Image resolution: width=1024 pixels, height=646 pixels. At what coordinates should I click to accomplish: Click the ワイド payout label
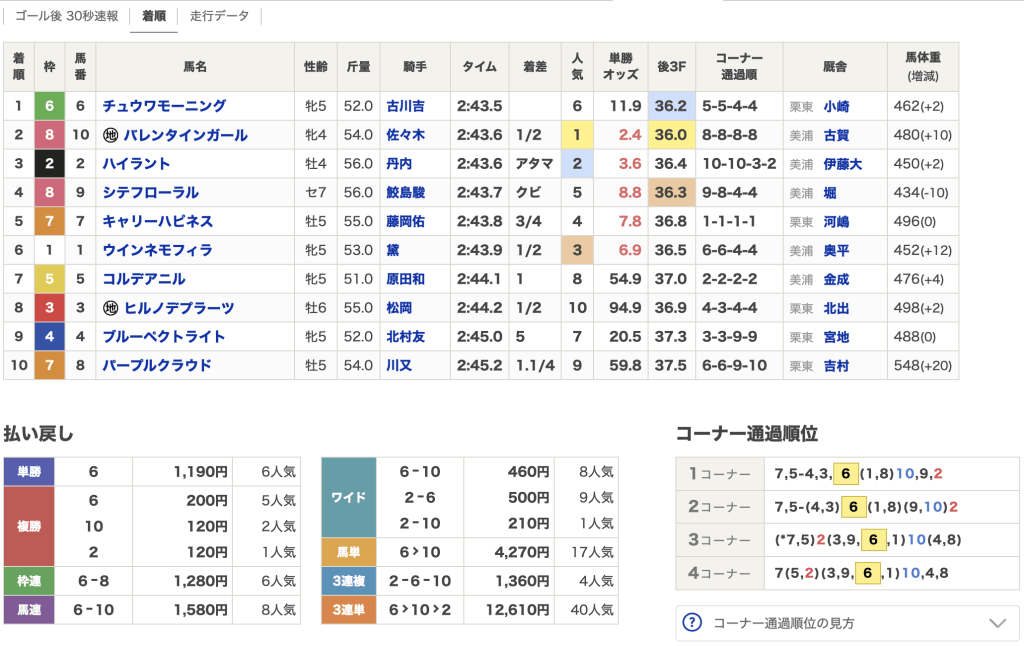point(349,497)
